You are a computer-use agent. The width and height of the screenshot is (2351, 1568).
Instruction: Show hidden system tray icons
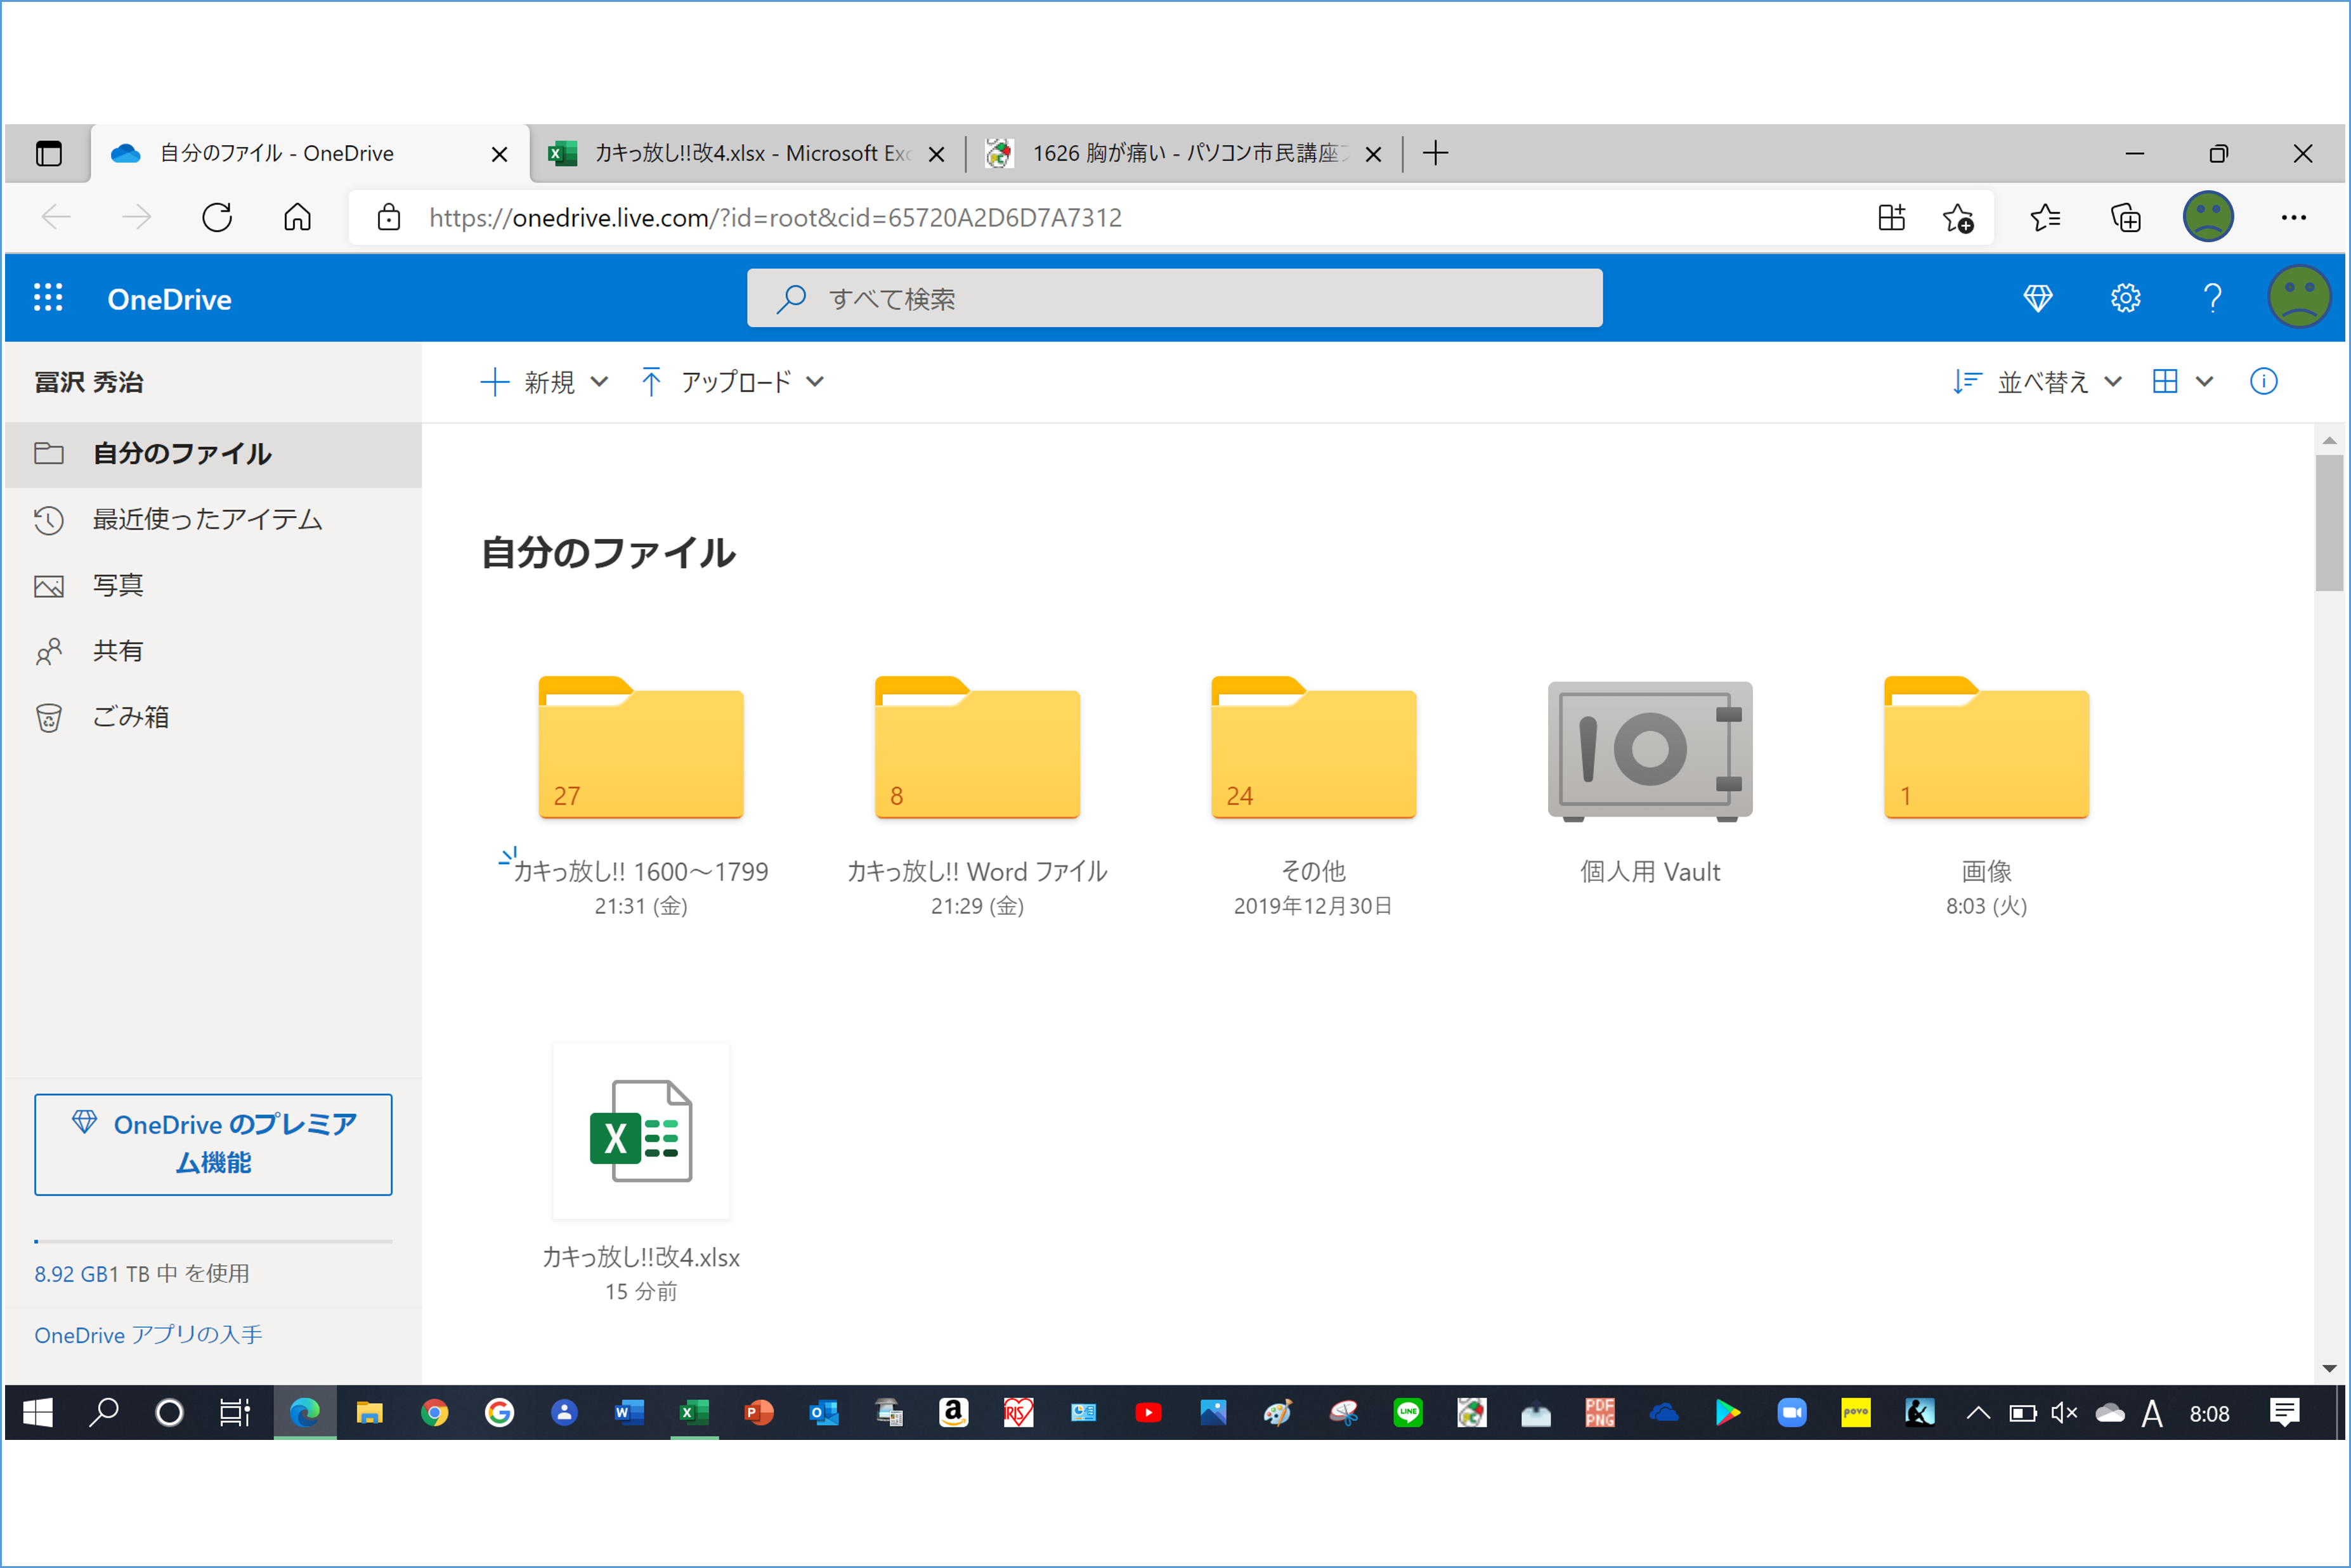pos(1977,1412)
